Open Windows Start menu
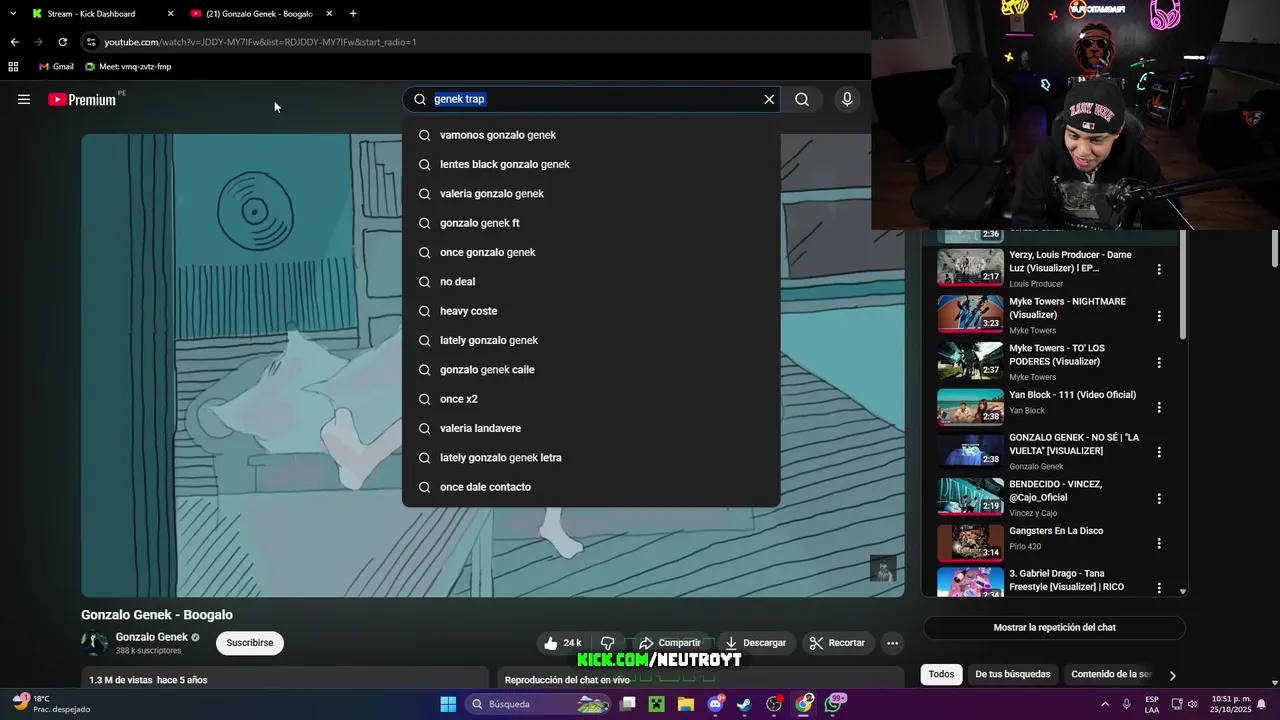Viewport: 1280px width, 720px height. pos(448,704)
